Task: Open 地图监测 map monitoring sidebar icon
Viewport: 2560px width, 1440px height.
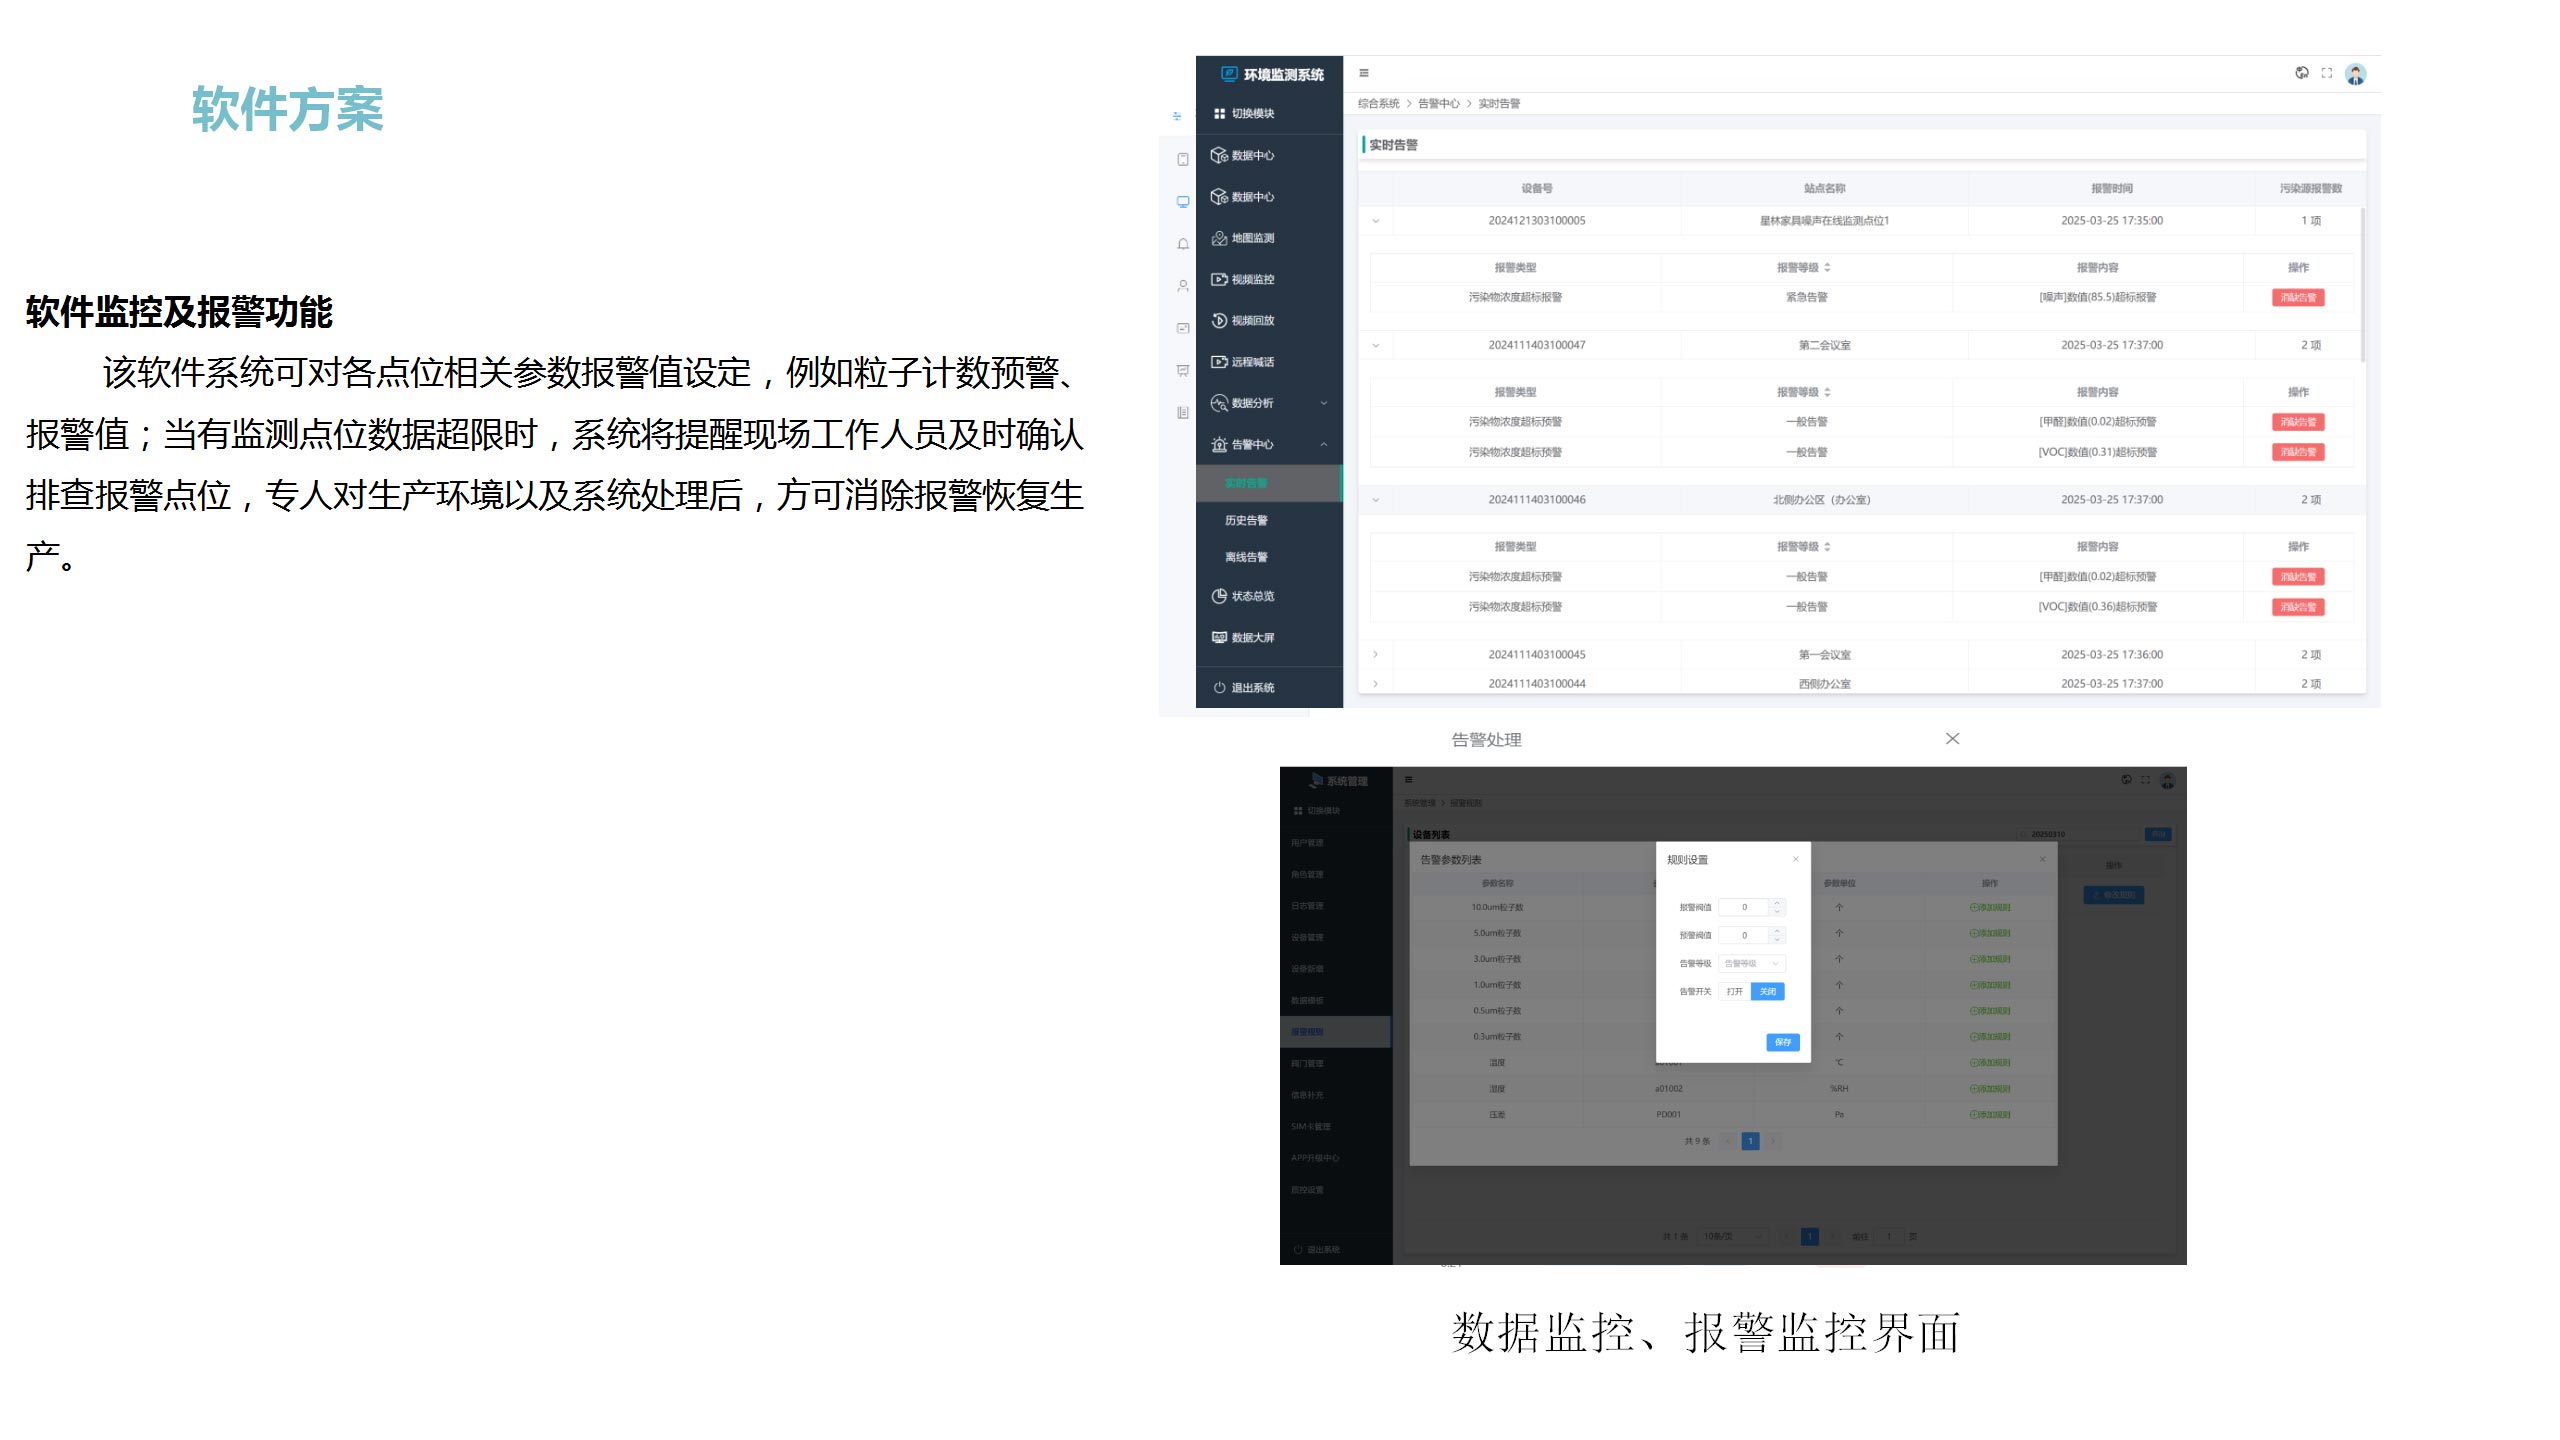Action: pos(1219,238)
